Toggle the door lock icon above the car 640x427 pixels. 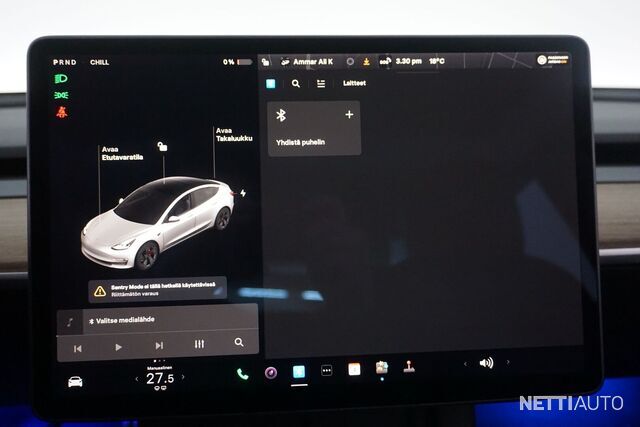coord(162,146)
